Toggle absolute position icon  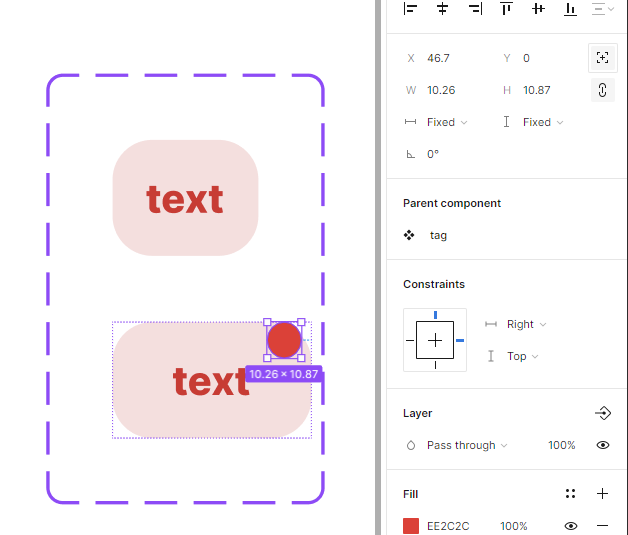tap(602, 58)
